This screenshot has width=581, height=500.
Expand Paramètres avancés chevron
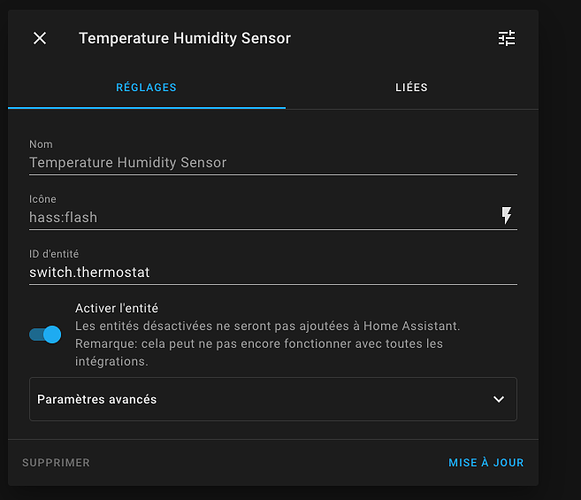pyautogui.click(x=499, y=399)
